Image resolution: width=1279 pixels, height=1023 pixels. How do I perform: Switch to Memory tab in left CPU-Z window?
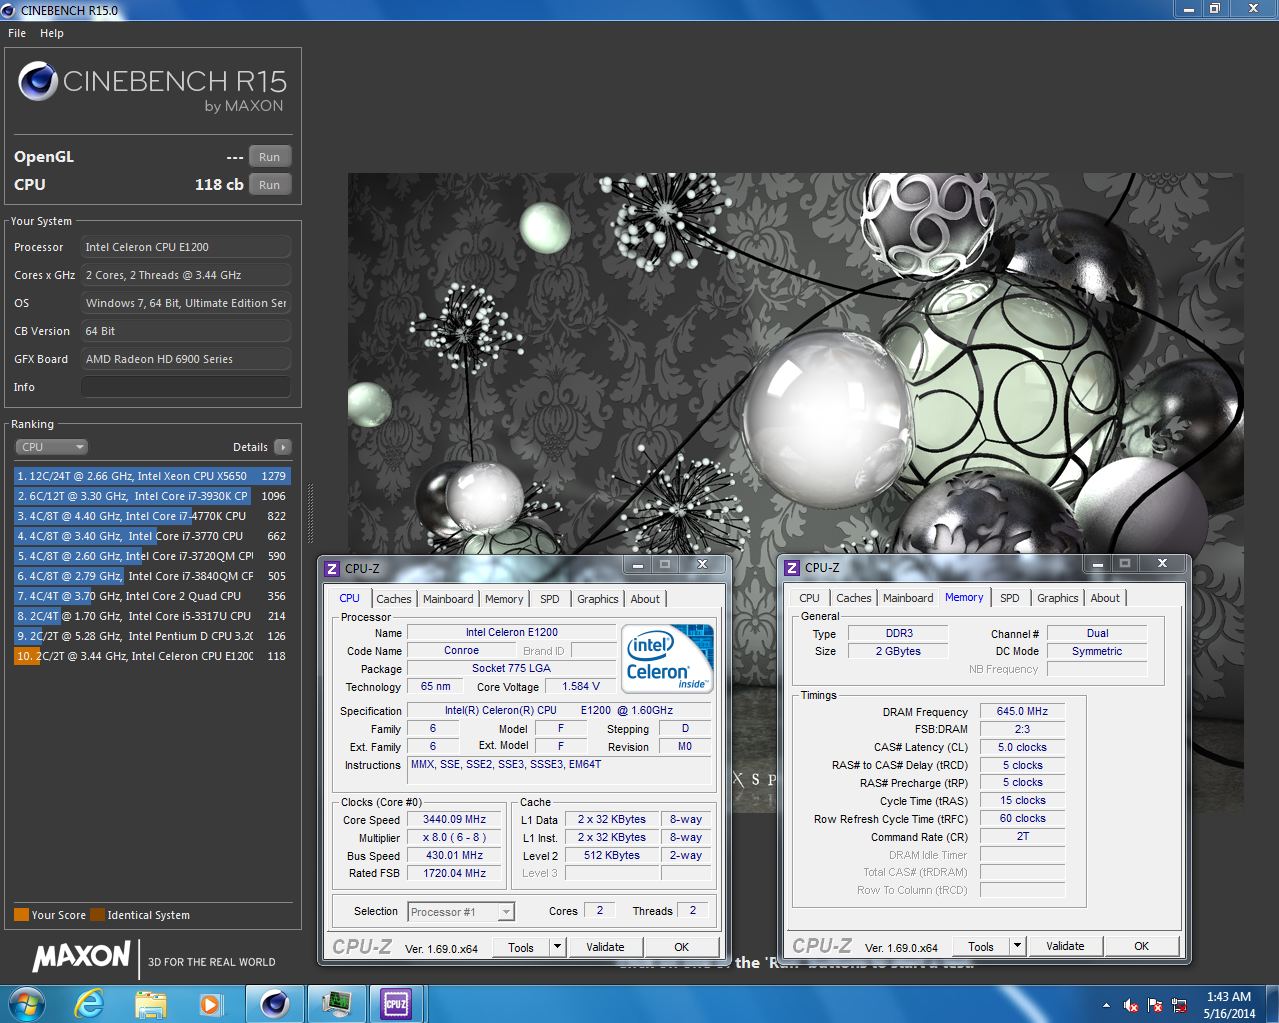click(504, 599)
